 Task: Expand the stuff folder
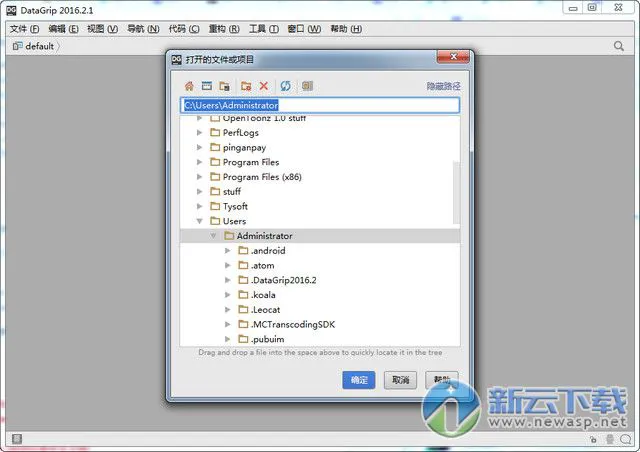pos(200,191)
